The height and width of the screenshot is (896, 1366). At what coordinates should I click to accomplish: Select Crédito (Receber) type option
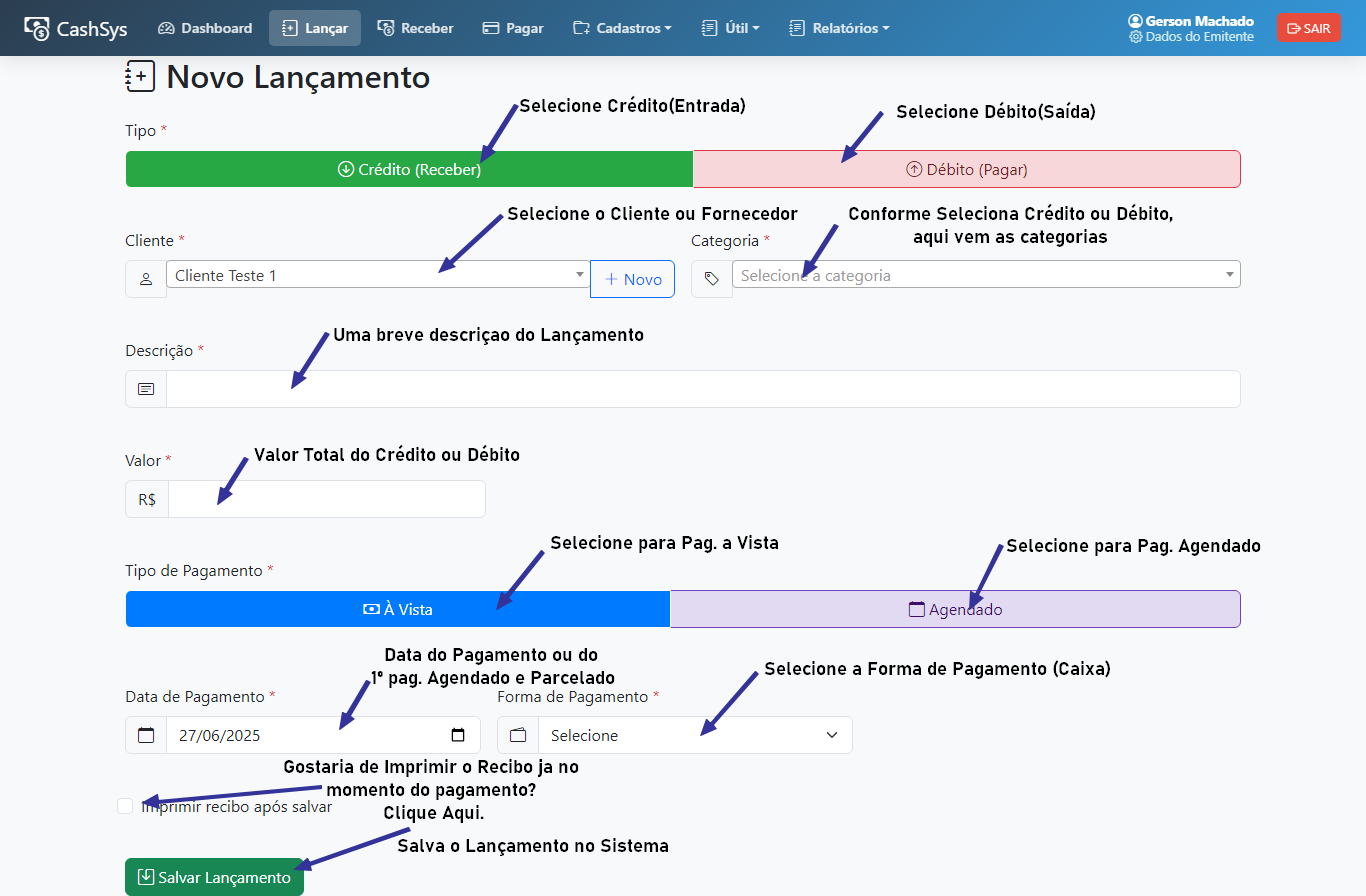(x=409, y=169)
